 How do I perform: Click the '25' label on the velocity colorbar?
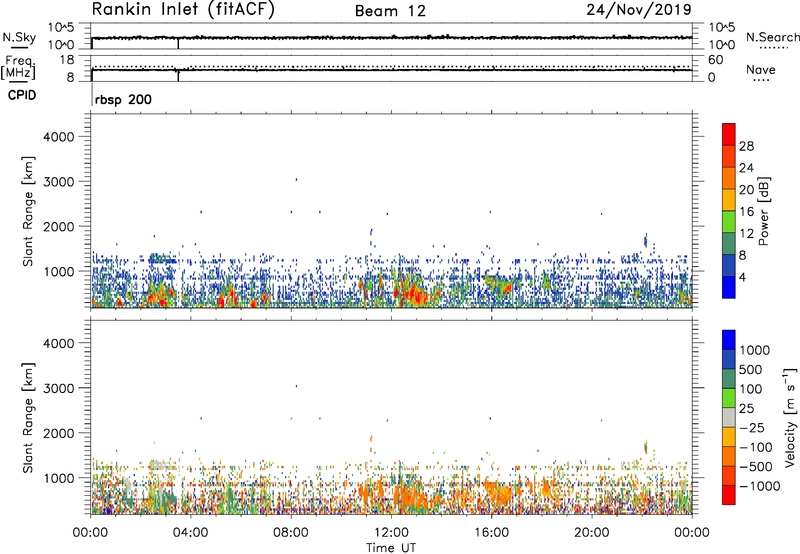point(746,408)
